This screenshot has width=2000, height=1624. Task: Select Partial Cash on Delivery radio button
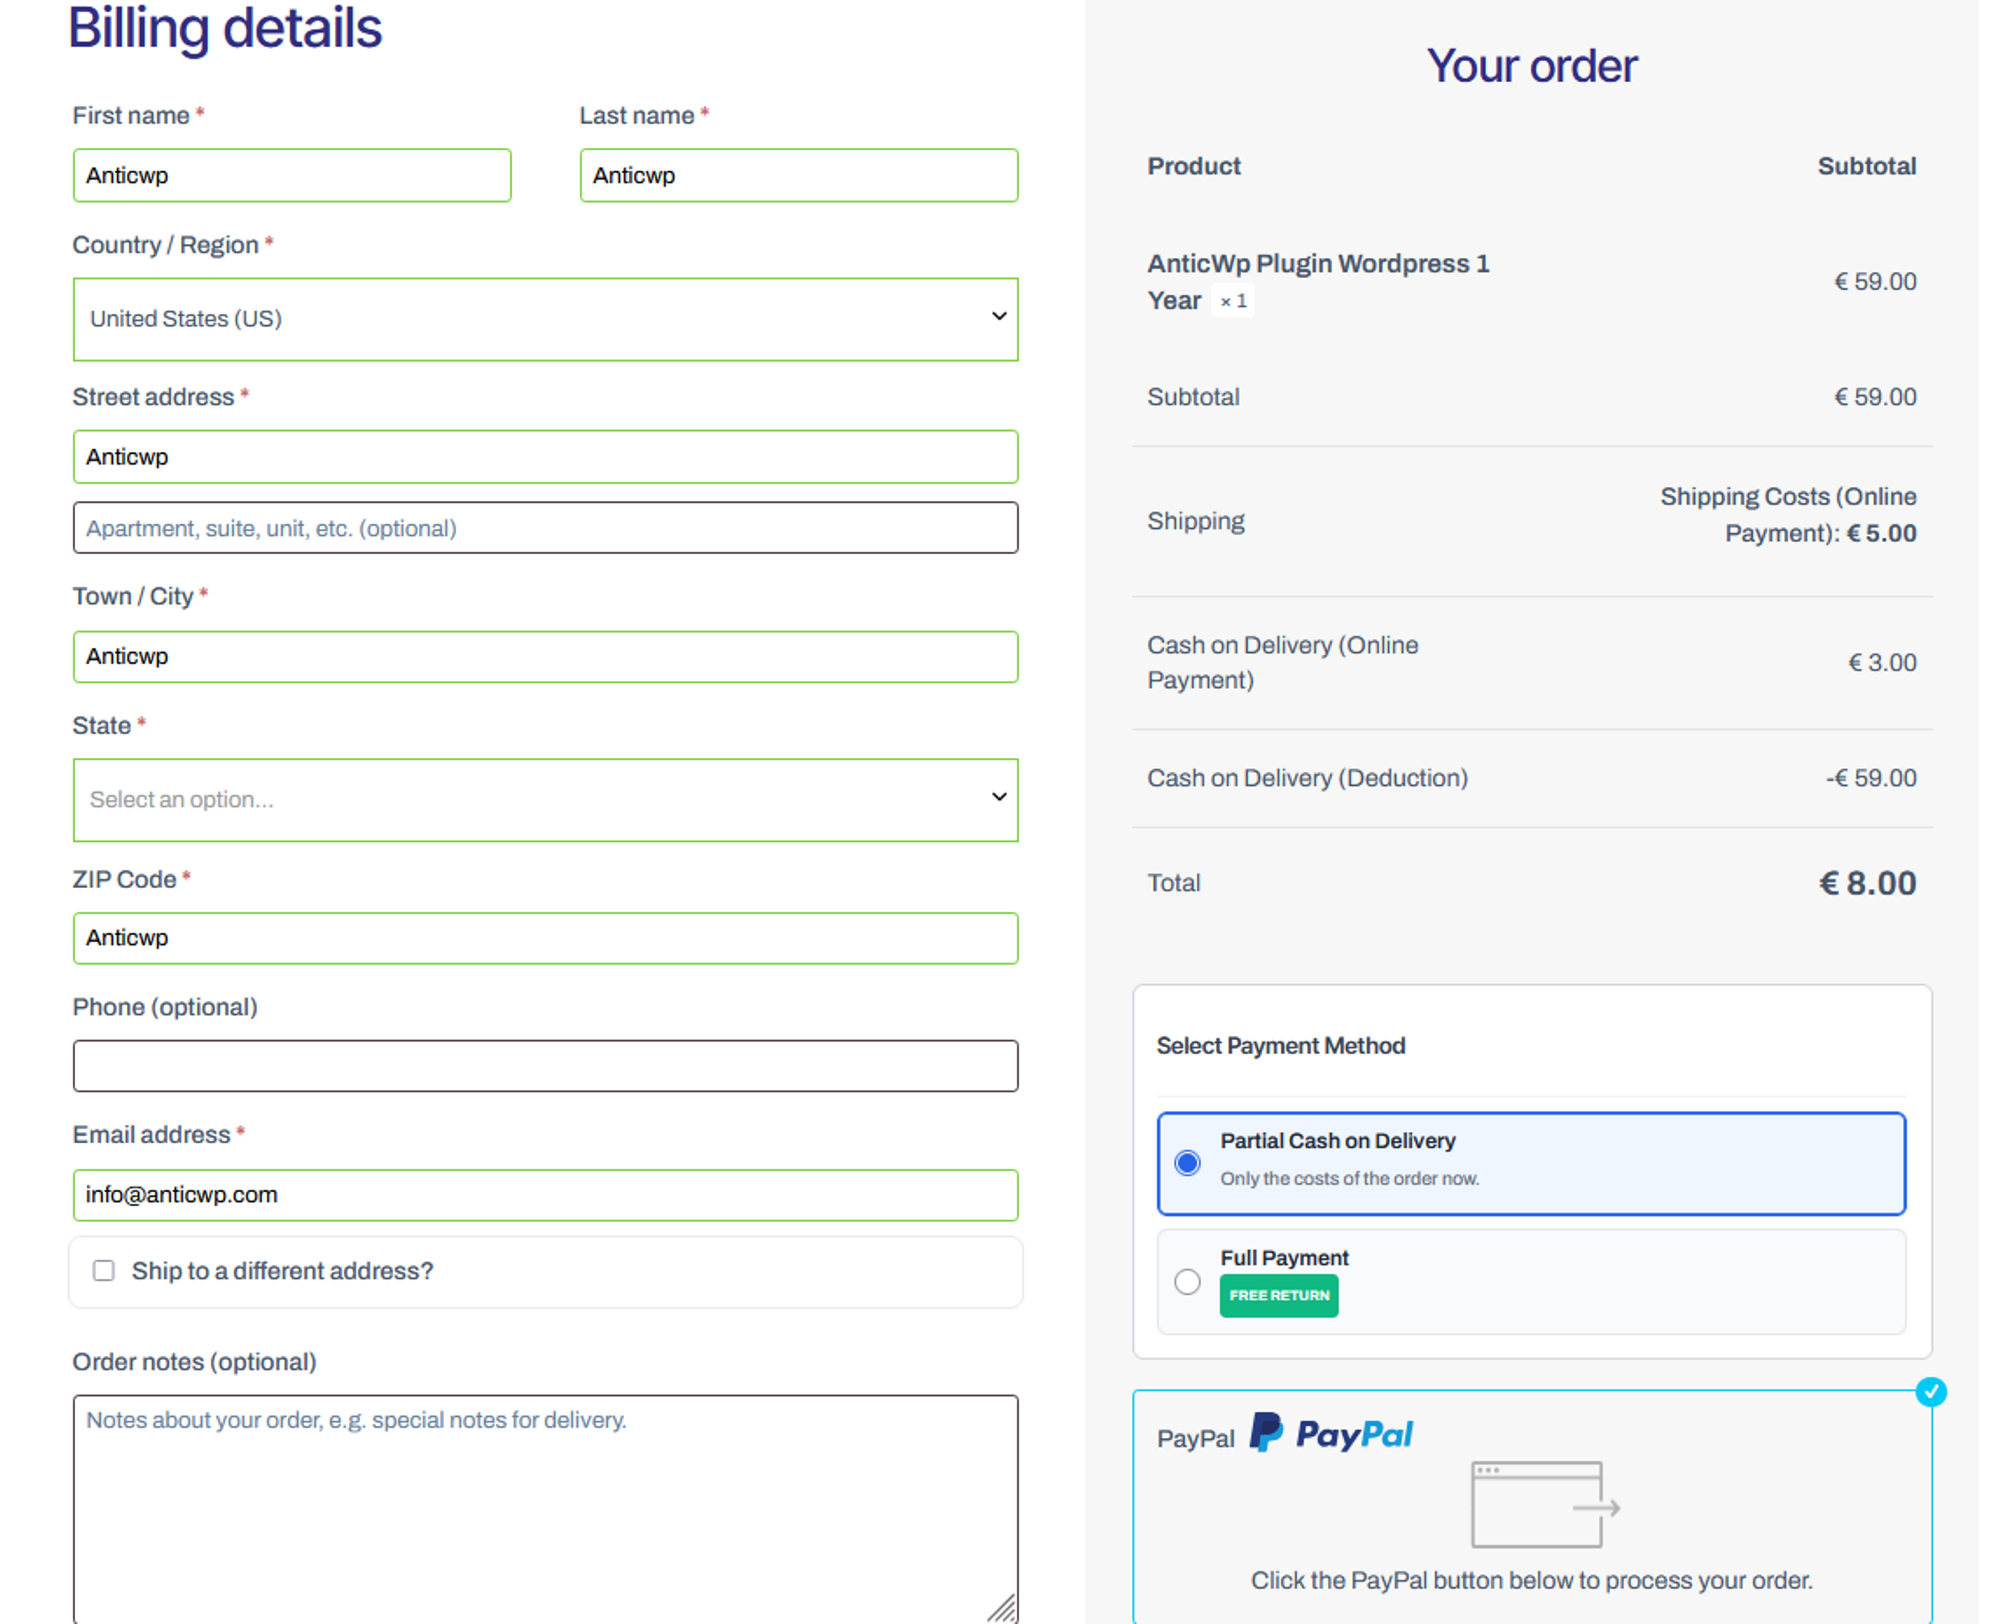pos(1187,1163)
